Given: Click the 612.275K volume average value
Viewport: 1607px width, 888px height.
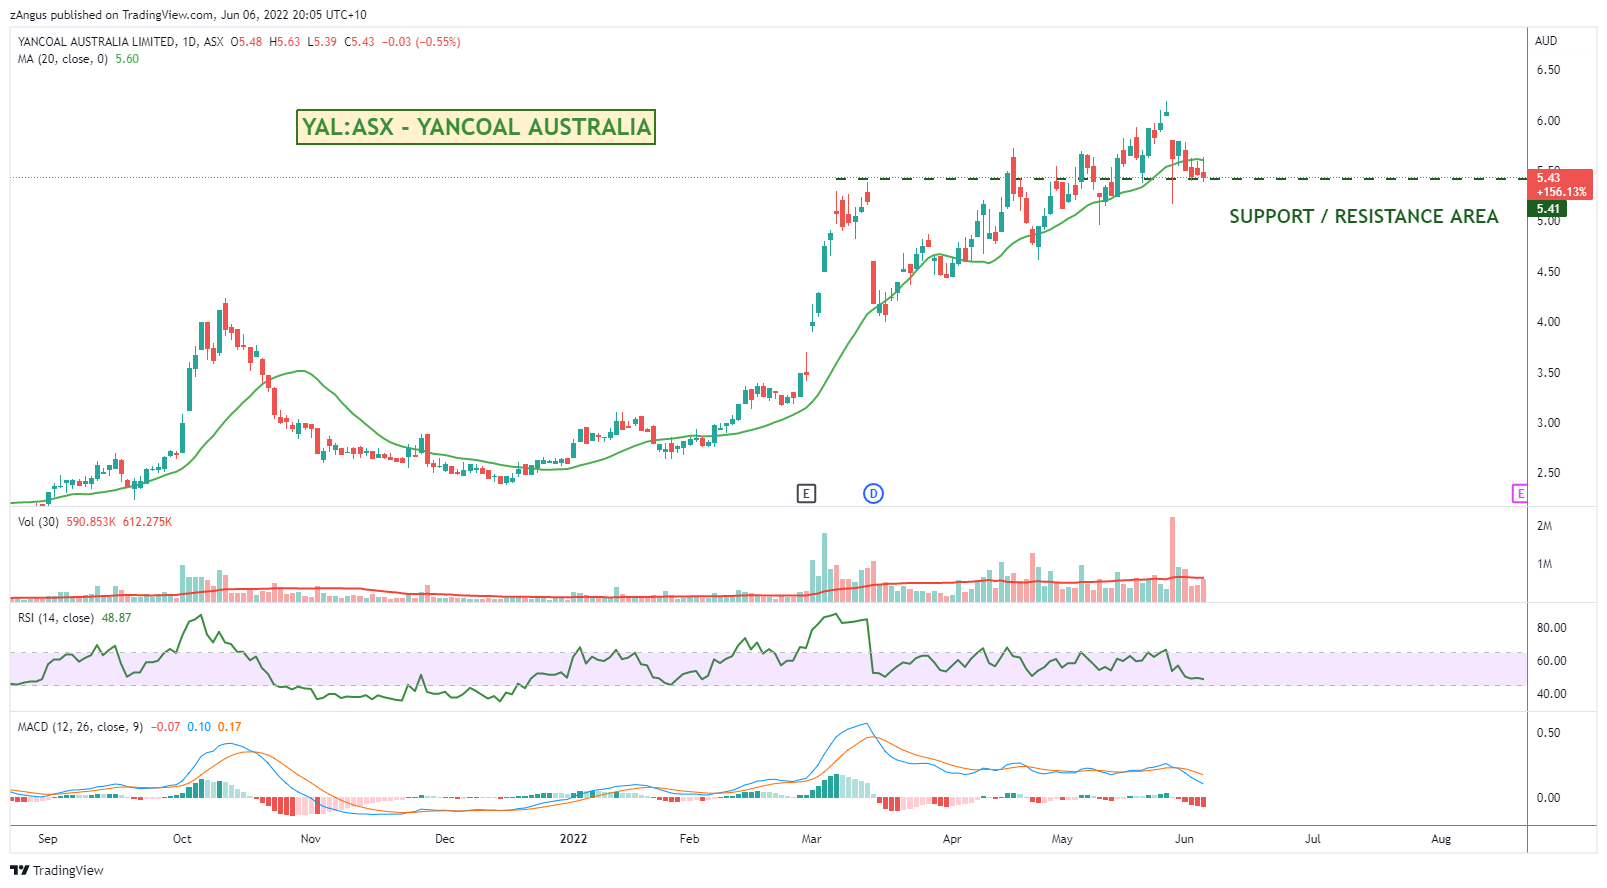Looking at the screenshot, I should tap(147, 522).
